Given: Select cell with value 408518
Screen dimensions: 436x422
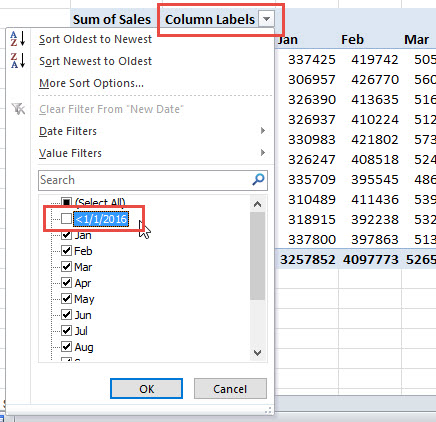Looking at the screenshot, I should [x=375, y=160].
